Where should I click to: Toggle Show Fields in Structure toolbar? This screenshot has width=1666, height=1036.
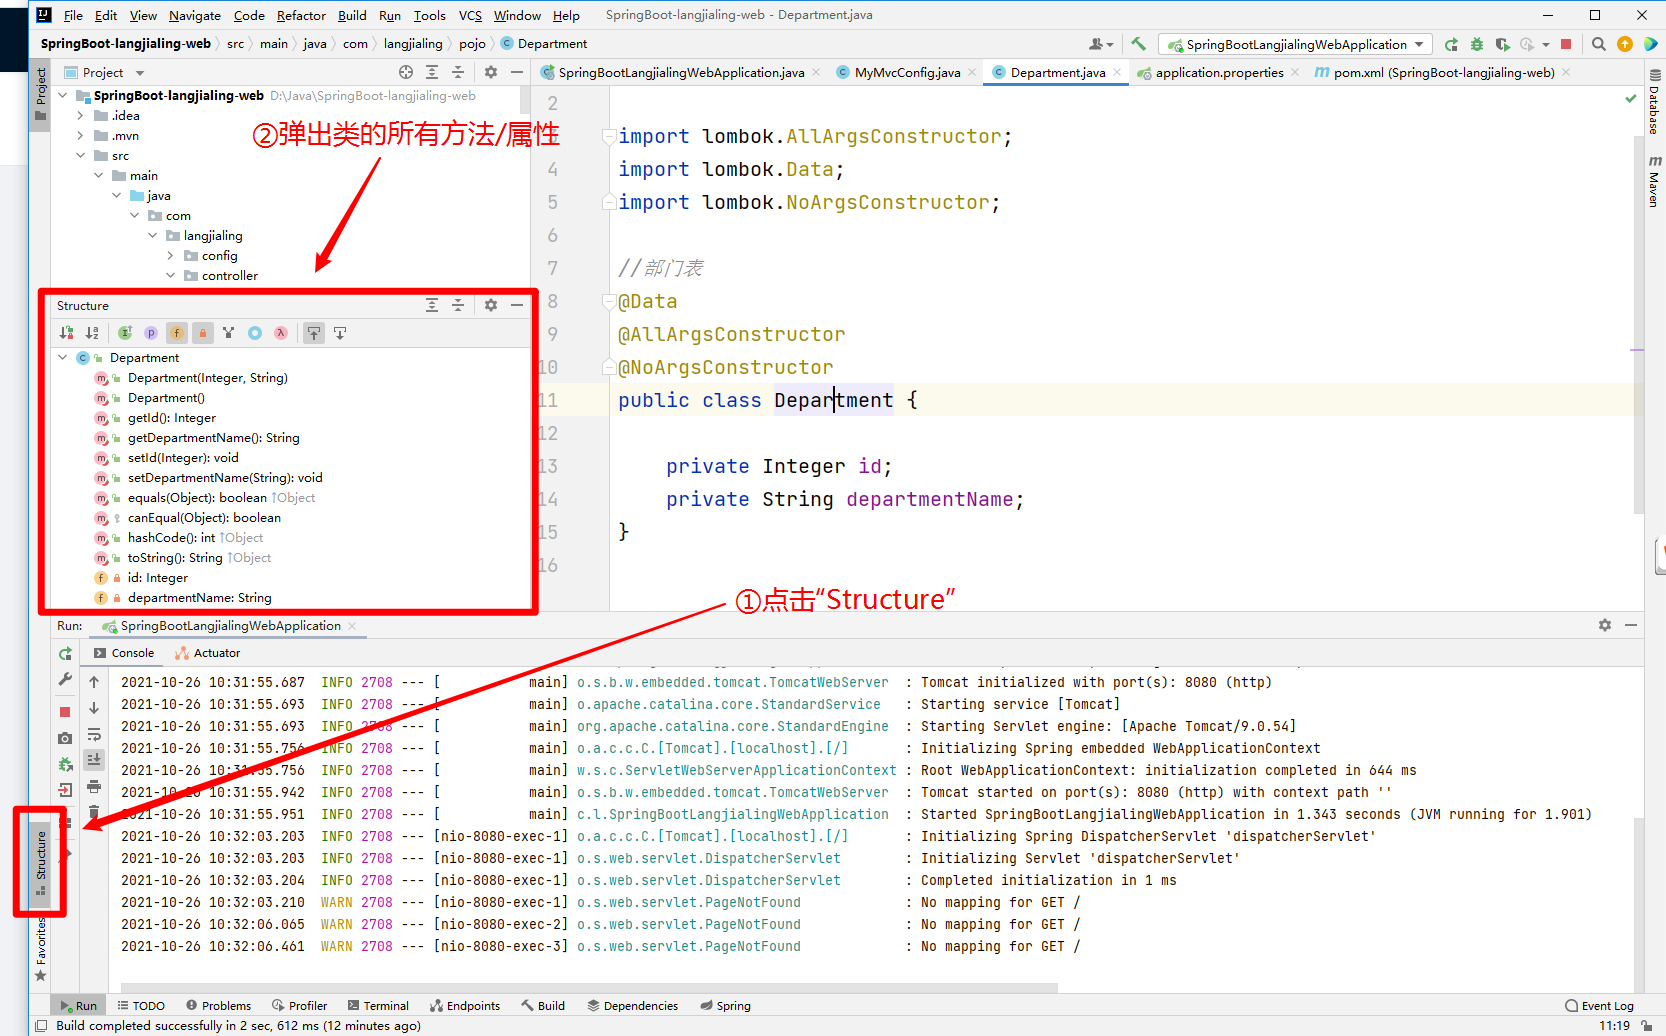tap(177, 333)
